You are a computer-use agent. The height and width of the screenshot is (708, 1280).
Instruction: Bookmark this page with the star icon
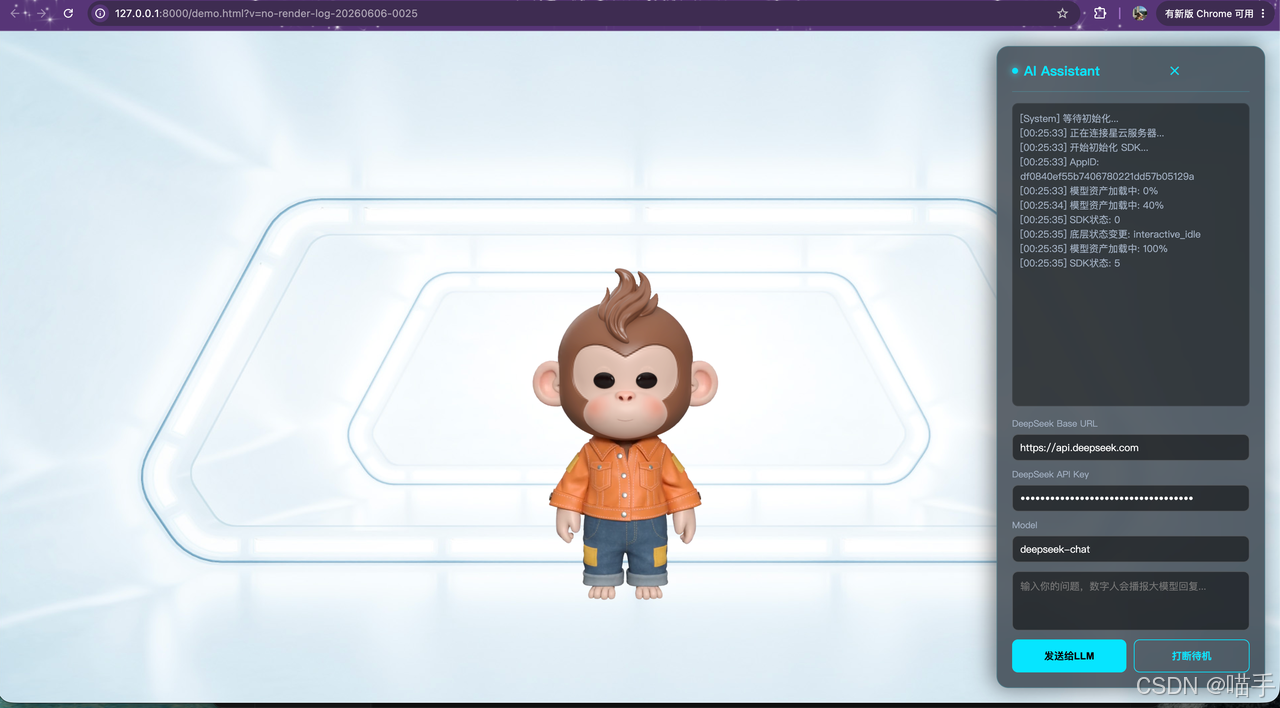(1063, 14)
